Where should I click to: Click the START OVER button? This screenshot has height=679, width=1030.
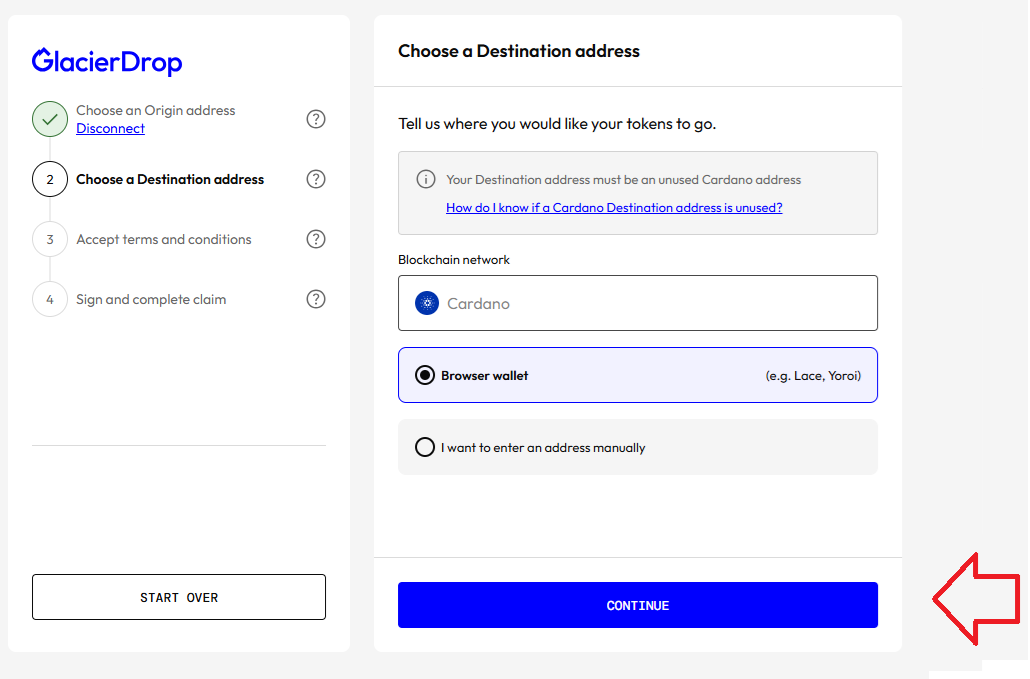[179, 597]
